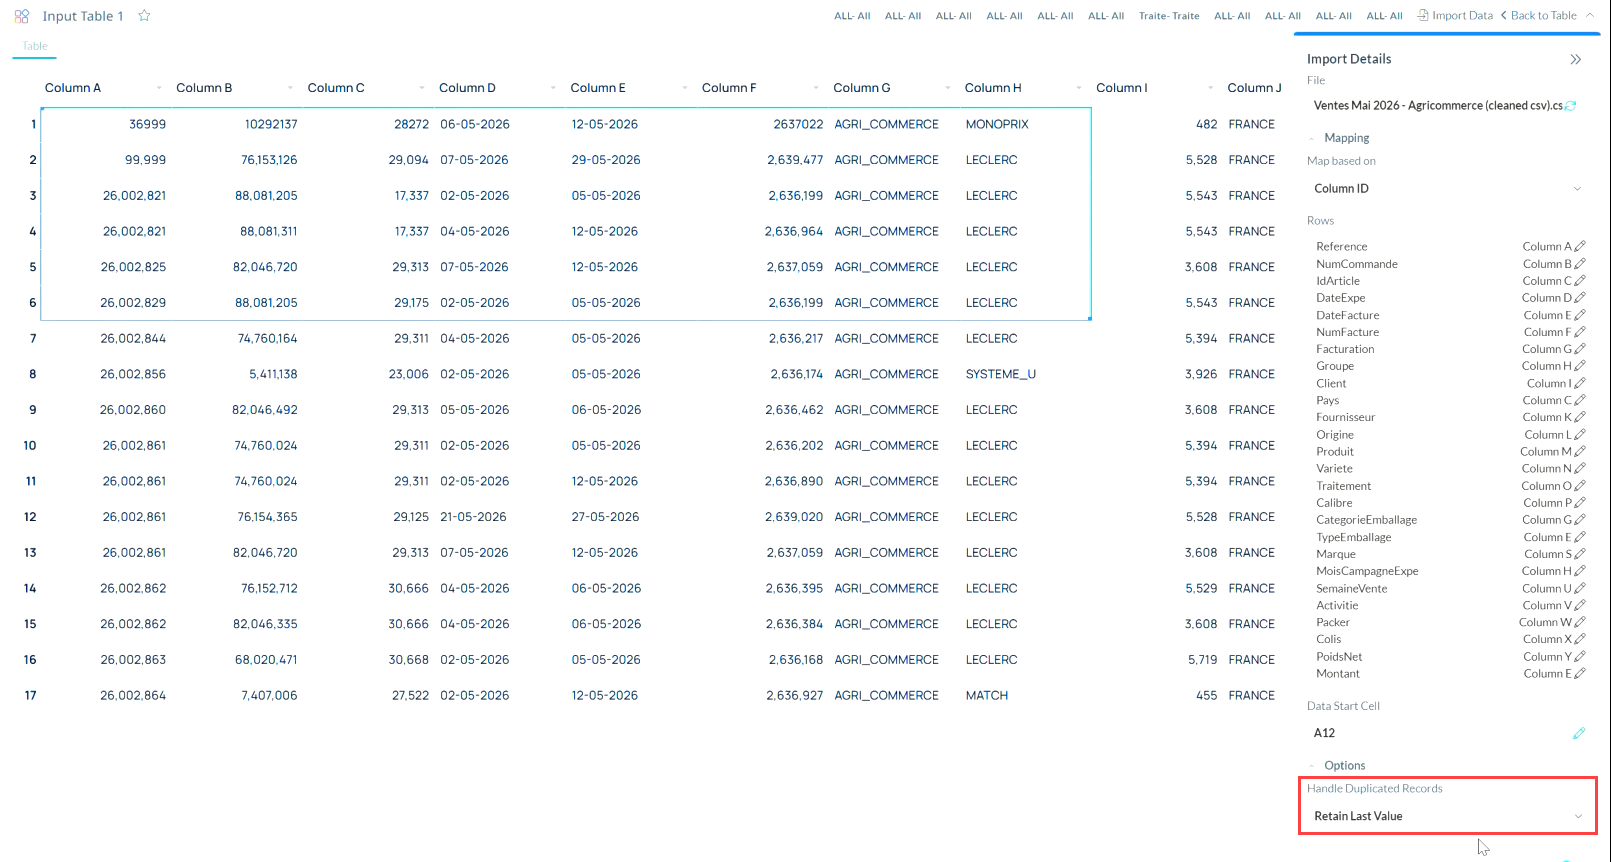The image size is (1611, 862).
Task: Edit mapping pencil for IdArticle row
Action: click(1580, 281)
